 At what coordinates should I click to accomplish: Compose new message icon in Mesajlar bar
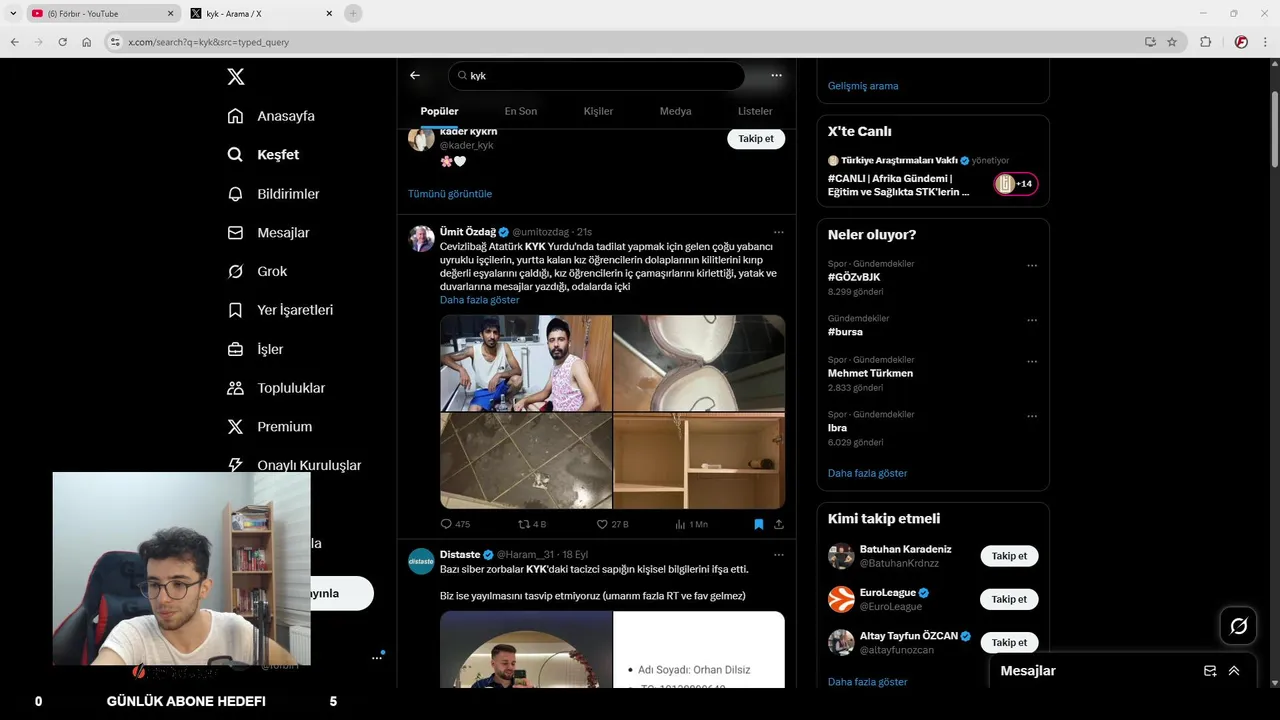click(x=1210, y=671)
